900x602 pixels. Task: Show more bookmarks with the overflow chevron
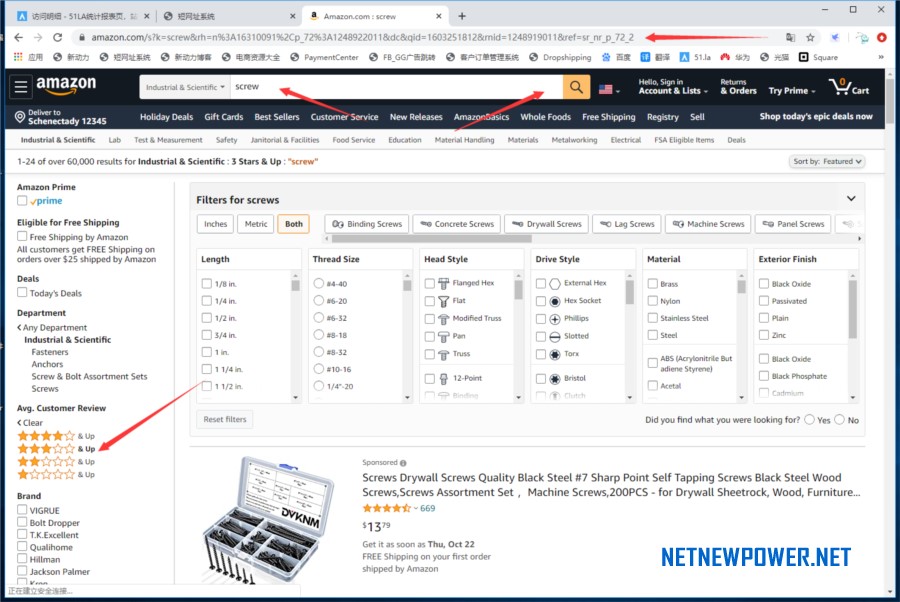click(881, 57)
